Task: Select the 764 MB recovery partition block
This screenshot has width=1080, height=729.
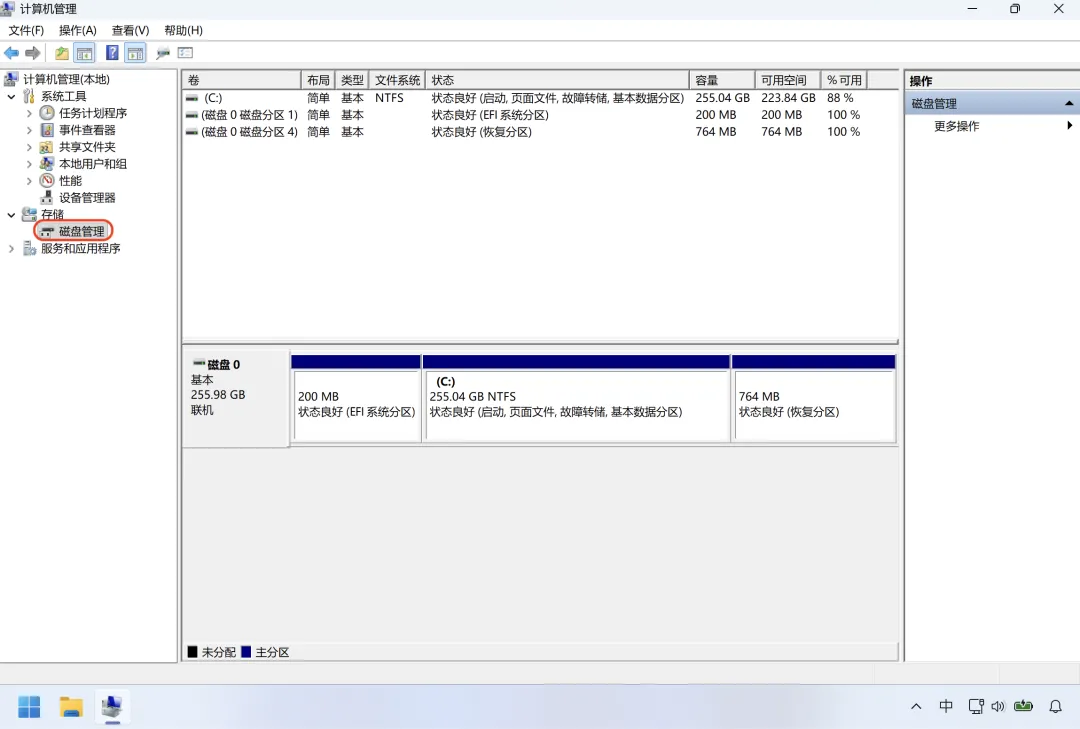Action: (x=813, y=398)
